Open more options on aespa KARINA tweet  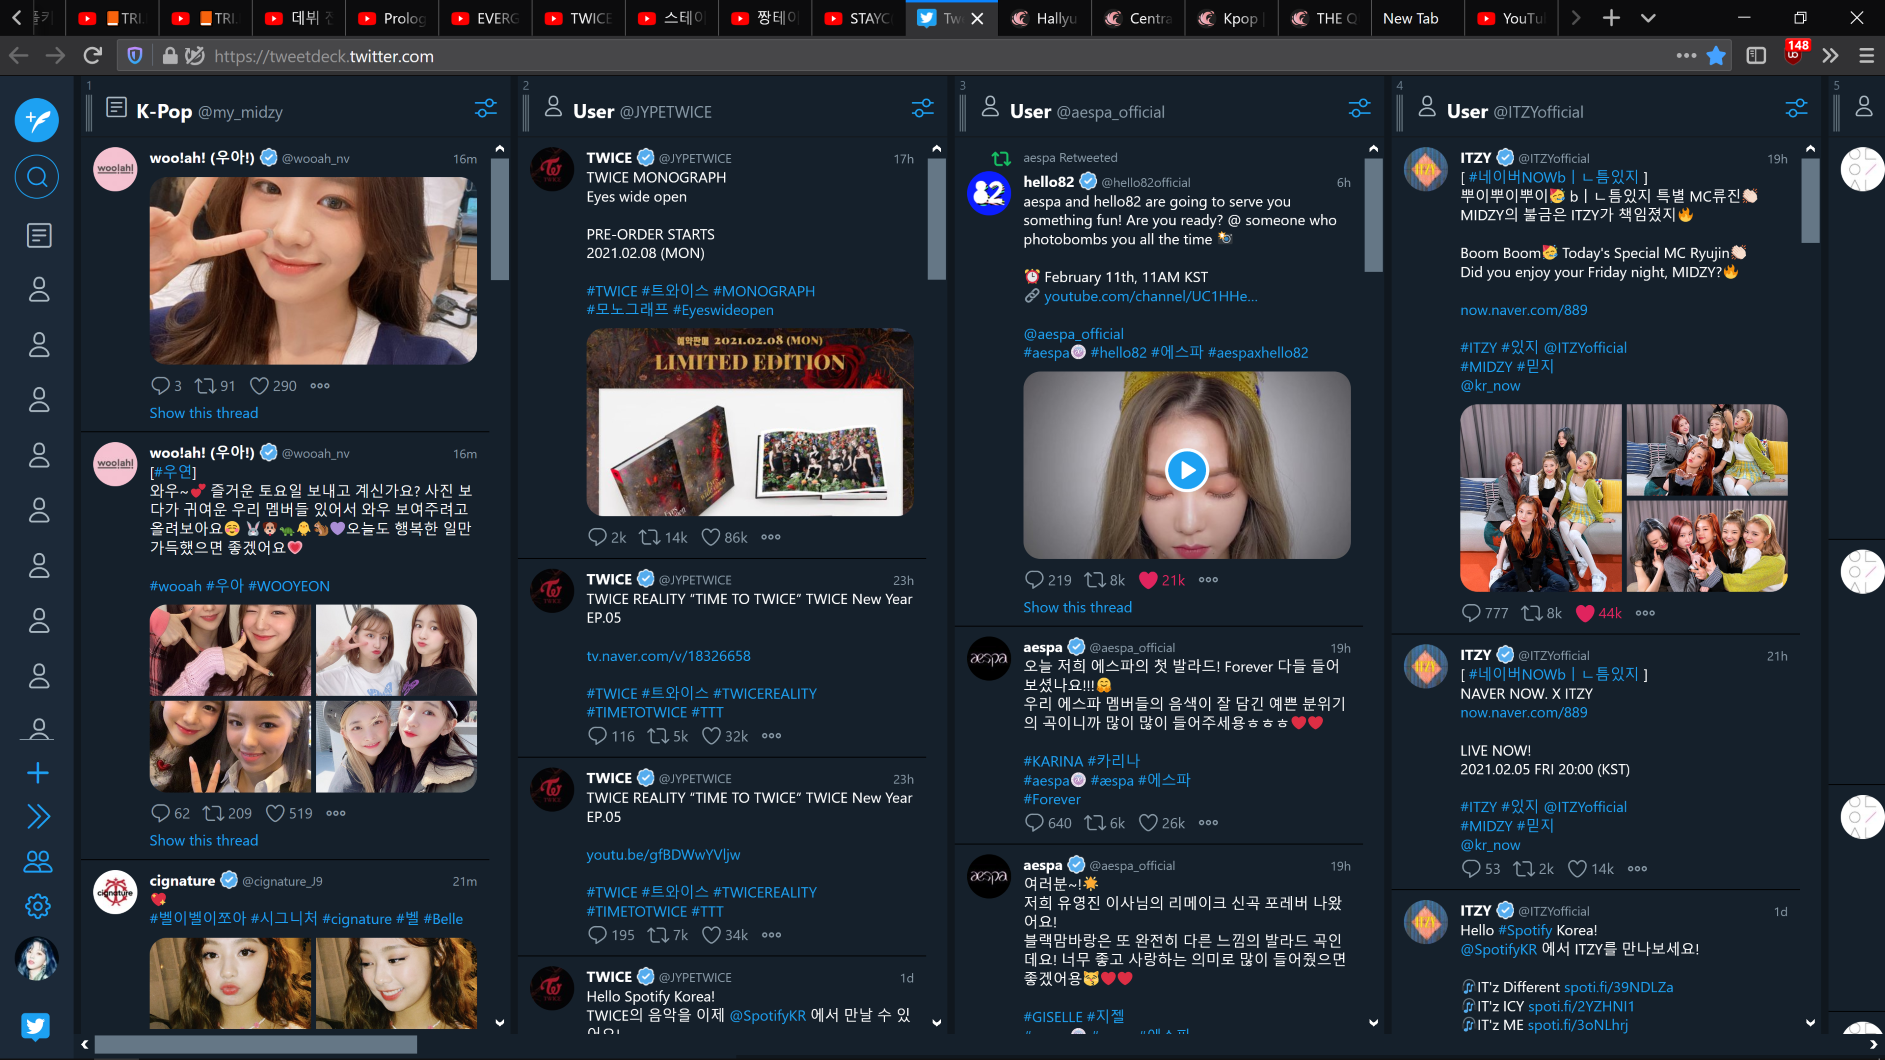coord(1209,823)
